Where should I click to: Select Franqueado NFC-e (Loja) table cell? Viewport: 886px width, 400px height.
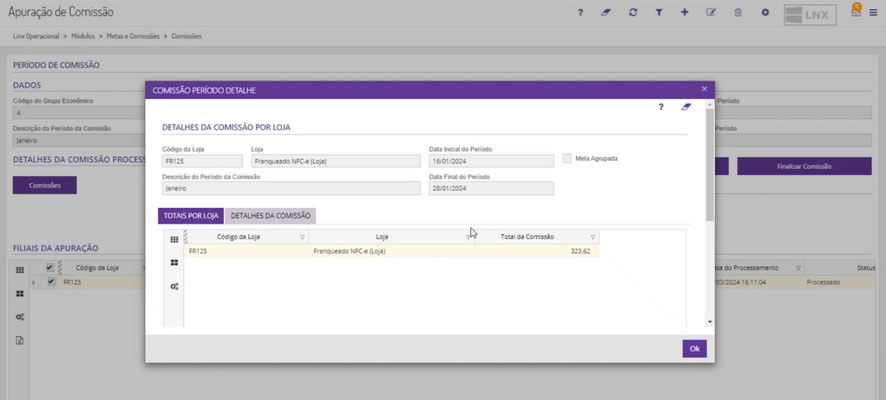[x=392, y=251]
